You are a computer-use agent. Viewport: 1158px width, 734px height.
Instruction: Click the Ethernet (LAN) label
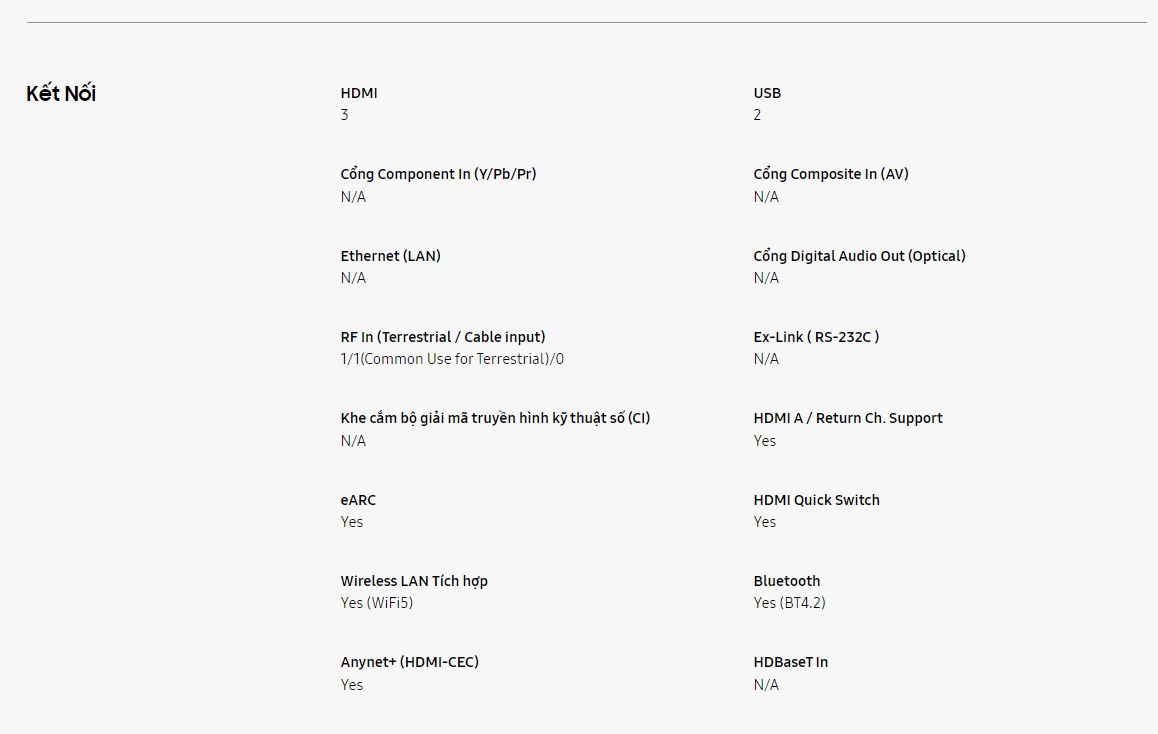(x=390, y=256)
